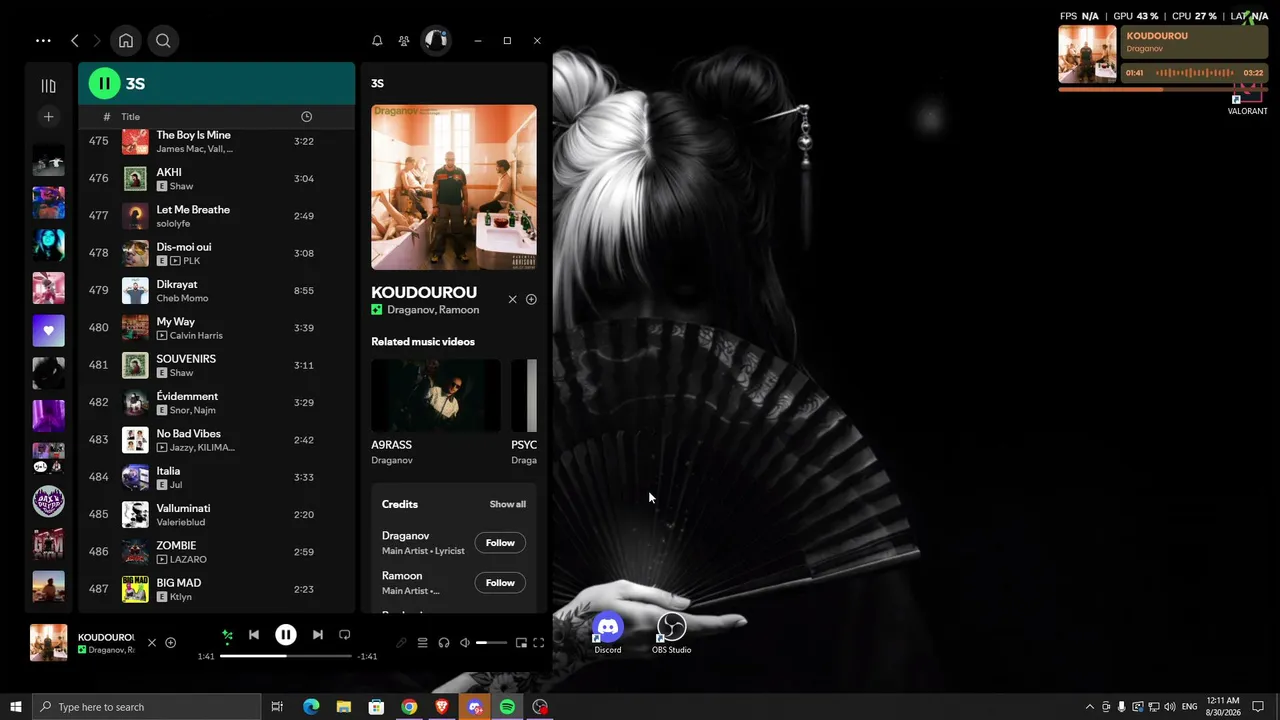1280x720 pixels.
Task: Select track ZOMBIE
Action: tap(217, 552)
